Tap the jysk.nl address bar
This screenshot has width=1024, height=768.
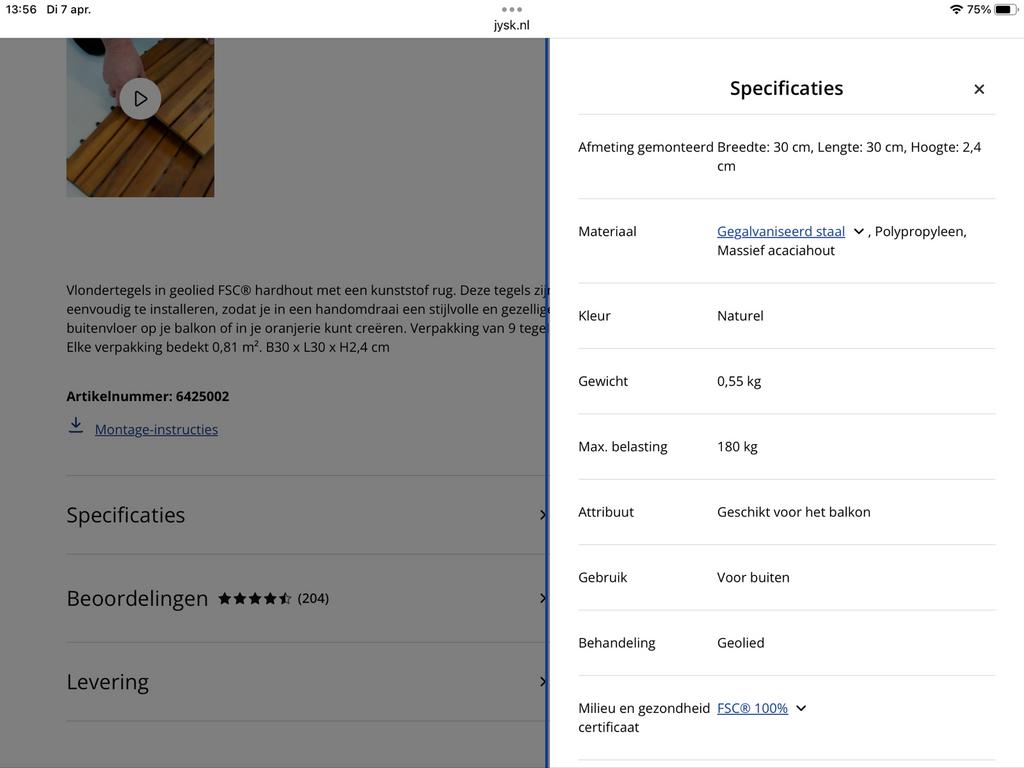coord(511,25)
